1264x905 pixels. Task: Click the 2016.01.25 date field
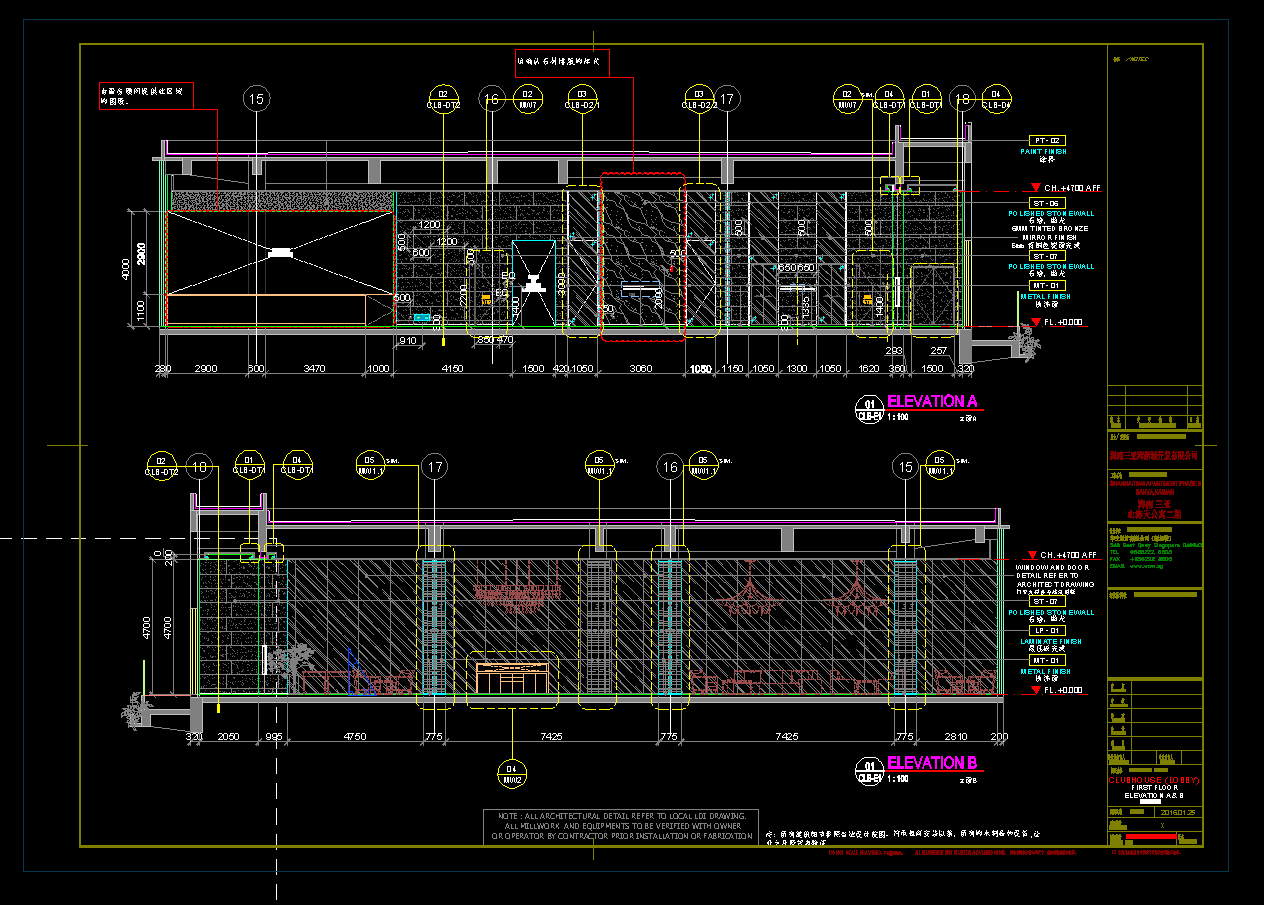pos(1171,813)
